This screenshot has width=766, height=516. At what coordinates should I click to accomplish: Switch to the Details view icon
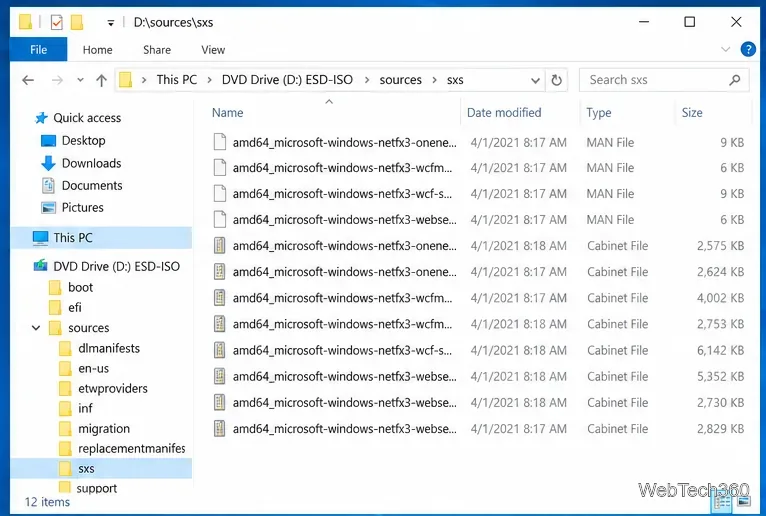pos(723,501)
